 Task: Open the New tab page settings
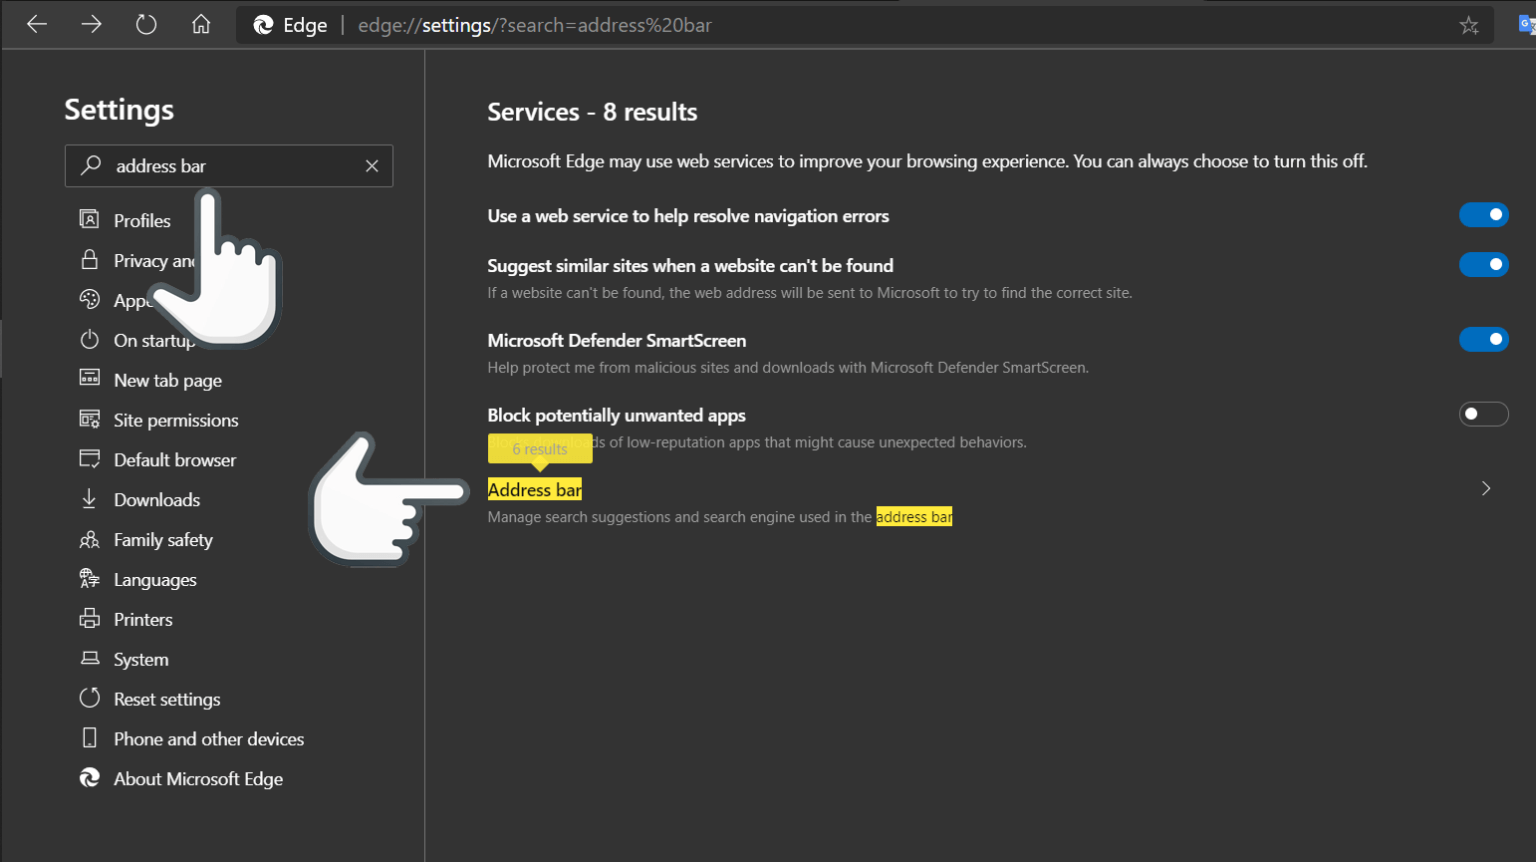point(168,381)
